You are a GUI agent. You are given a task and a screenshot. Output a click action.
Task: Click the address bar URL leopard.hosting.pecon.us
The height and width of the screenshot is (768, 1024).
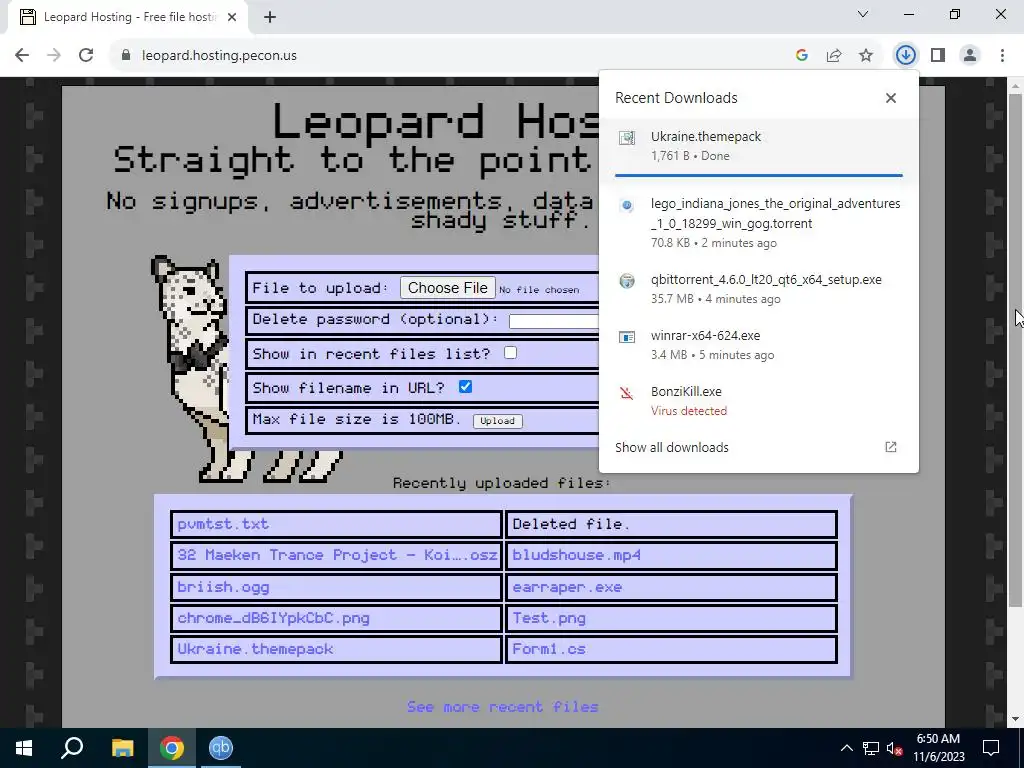[x=219, y=56]
